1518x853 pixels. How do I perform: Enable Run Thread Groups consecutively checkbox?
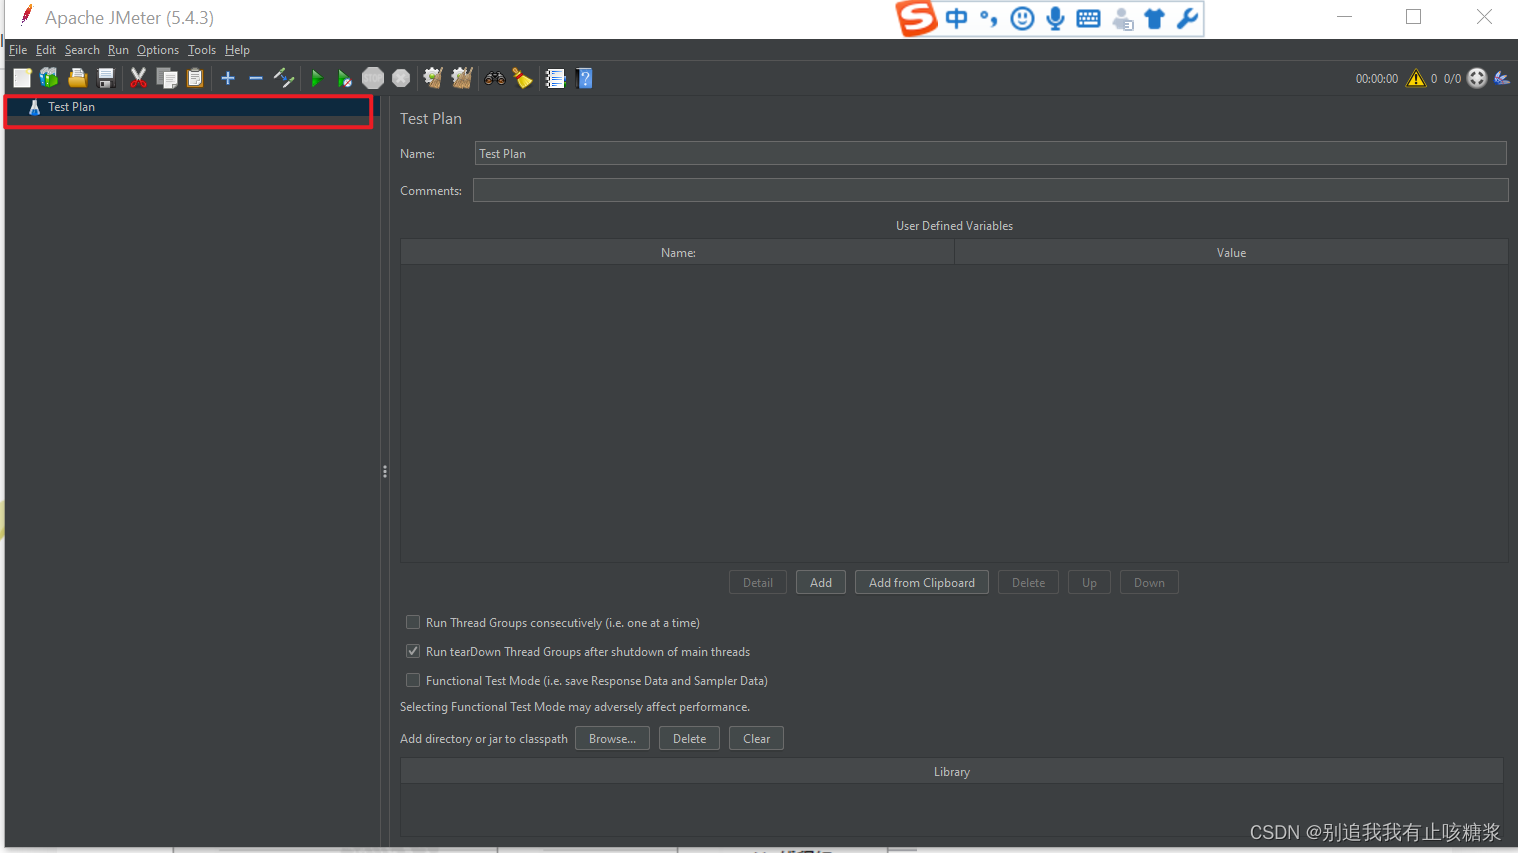413,622
